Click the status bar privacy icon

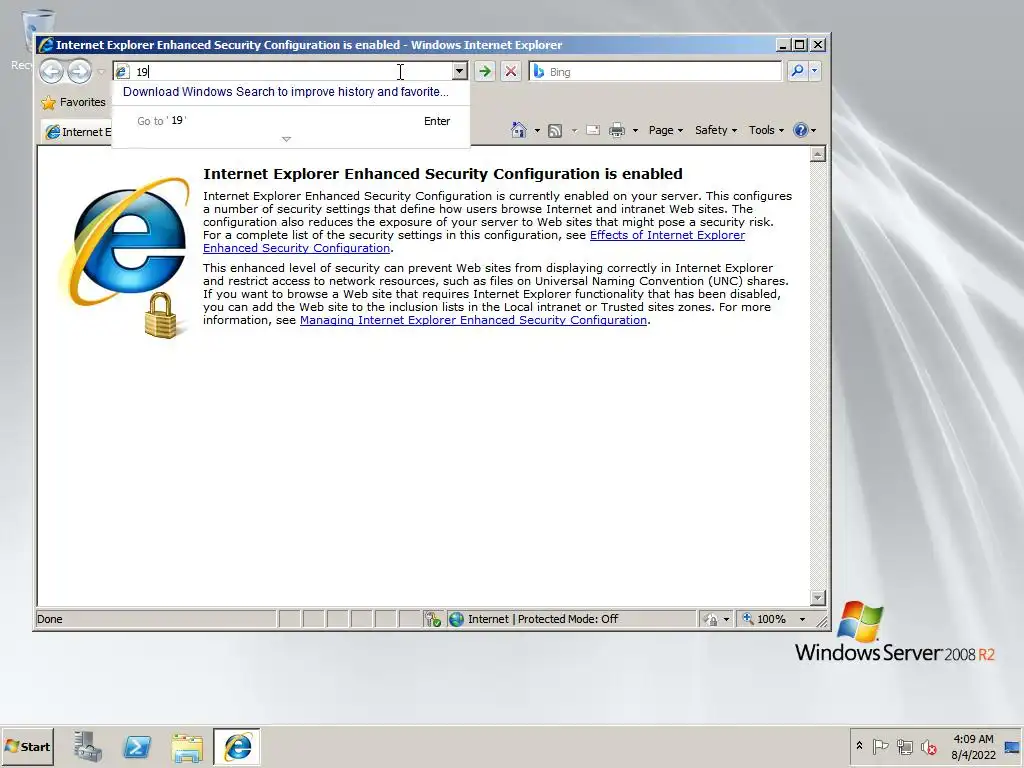pyautogui.click(x=711, y=619)
